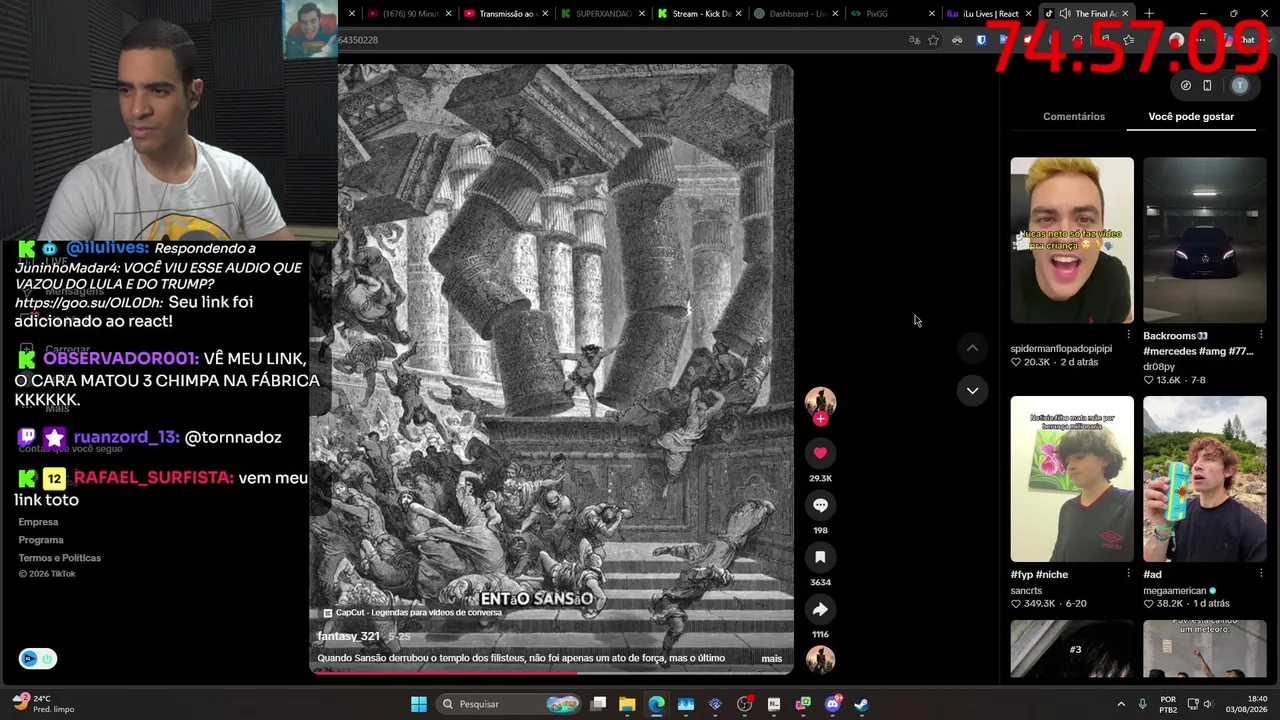Image resolution: width=1280 pixels, height=720 pixels.
Task: Follow creator with the red plus badge
Action: pyautogui.click(x=820, y=419)
